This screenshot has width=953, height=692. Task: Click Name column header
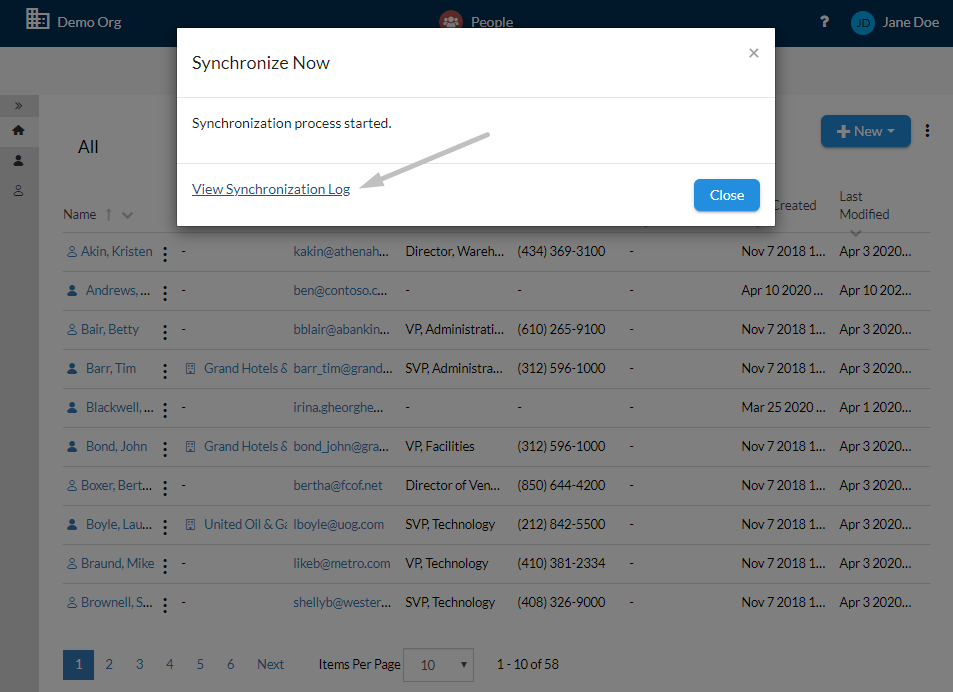point(80,214)
